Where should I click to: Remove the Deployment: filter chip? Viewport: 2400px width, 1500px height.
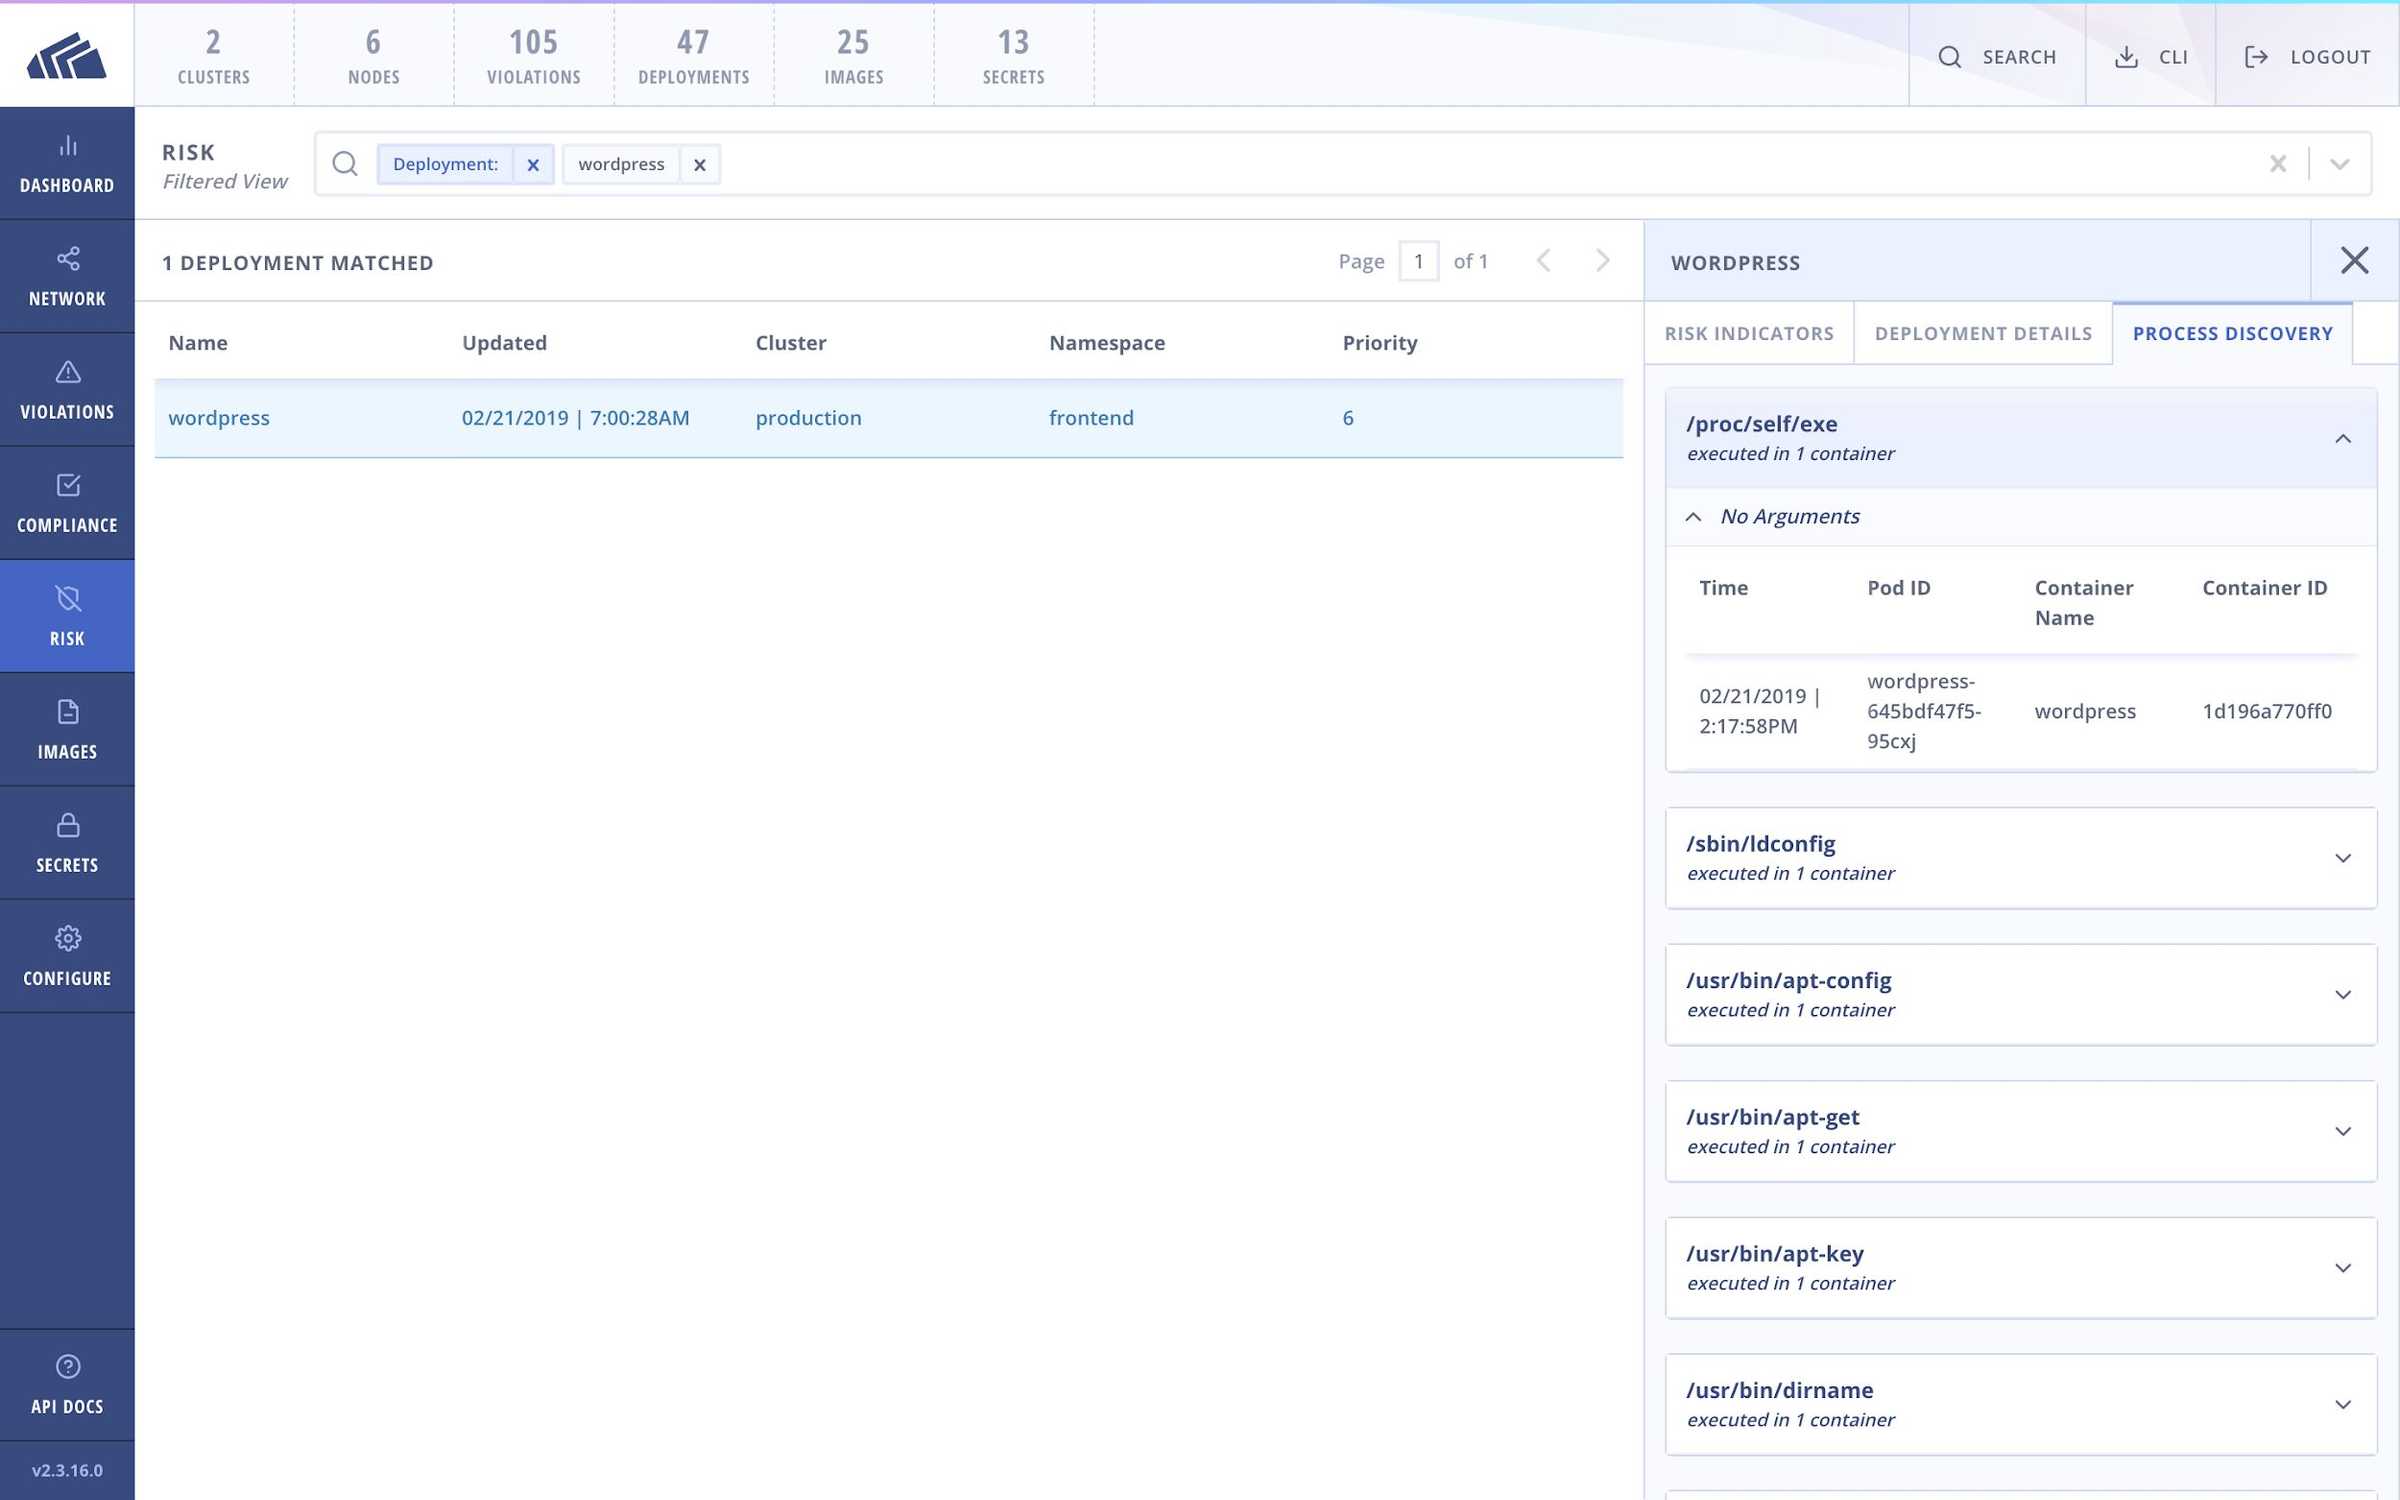click(533, 165)
